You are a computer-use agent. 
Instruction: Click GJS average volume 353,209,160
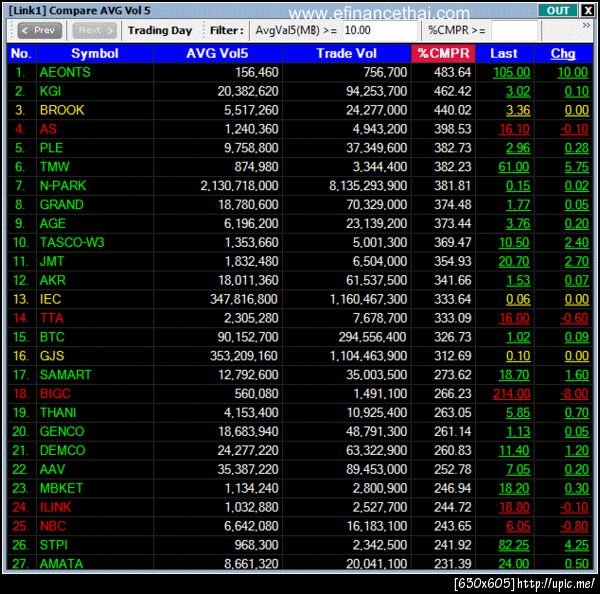click(x=244, y=356)
